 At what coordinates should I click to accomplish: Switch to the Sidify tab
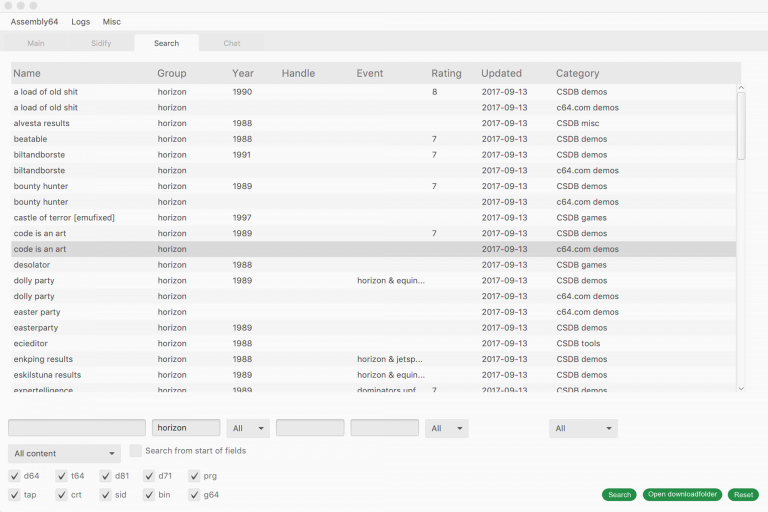(x=101, y=43)
